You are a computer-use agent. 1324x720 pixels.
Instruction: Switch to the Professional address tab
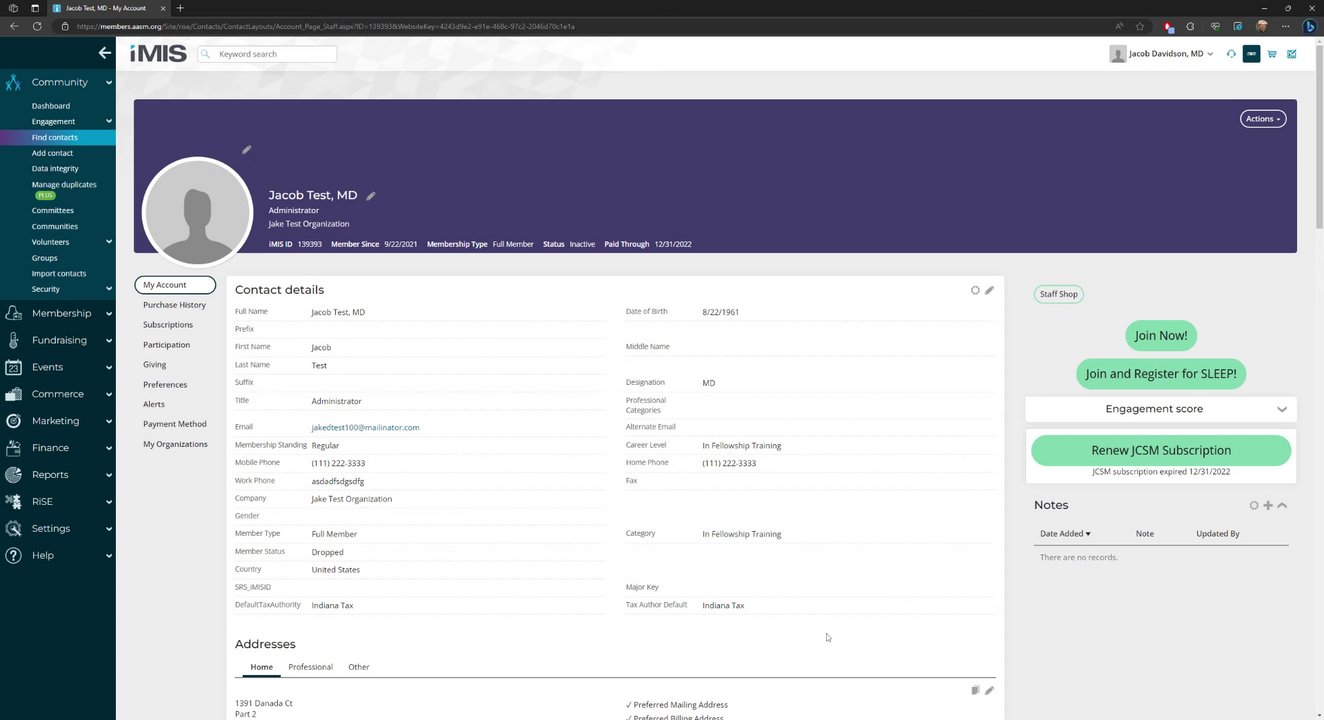click(x=310, y=667)
